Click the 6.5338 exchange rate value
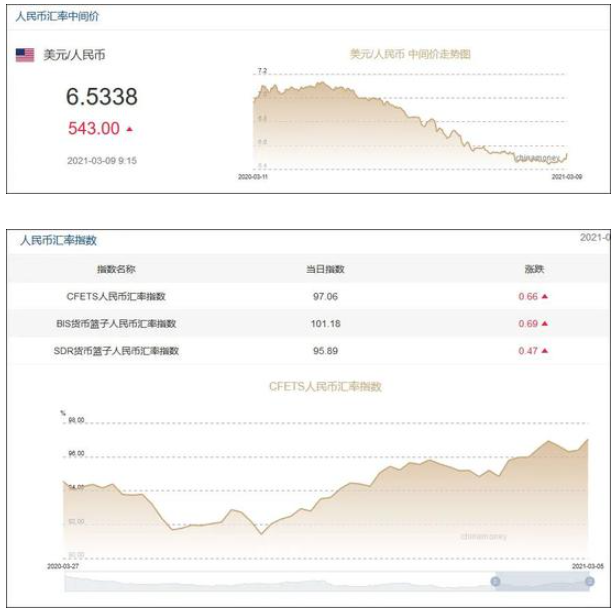615x613 pixels. [102, 96]
